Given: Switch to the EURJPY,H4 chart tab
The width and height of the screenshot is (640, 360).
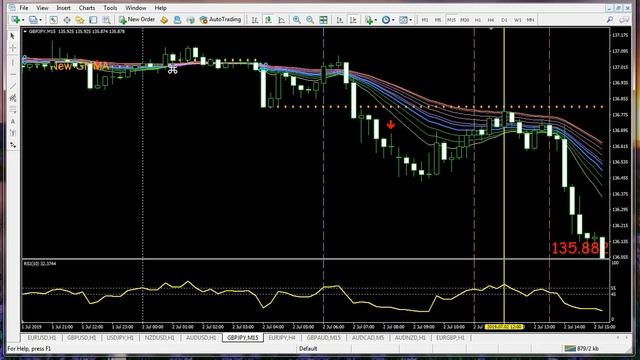Looking at the screenshot, I should click(x=282, y=338).
